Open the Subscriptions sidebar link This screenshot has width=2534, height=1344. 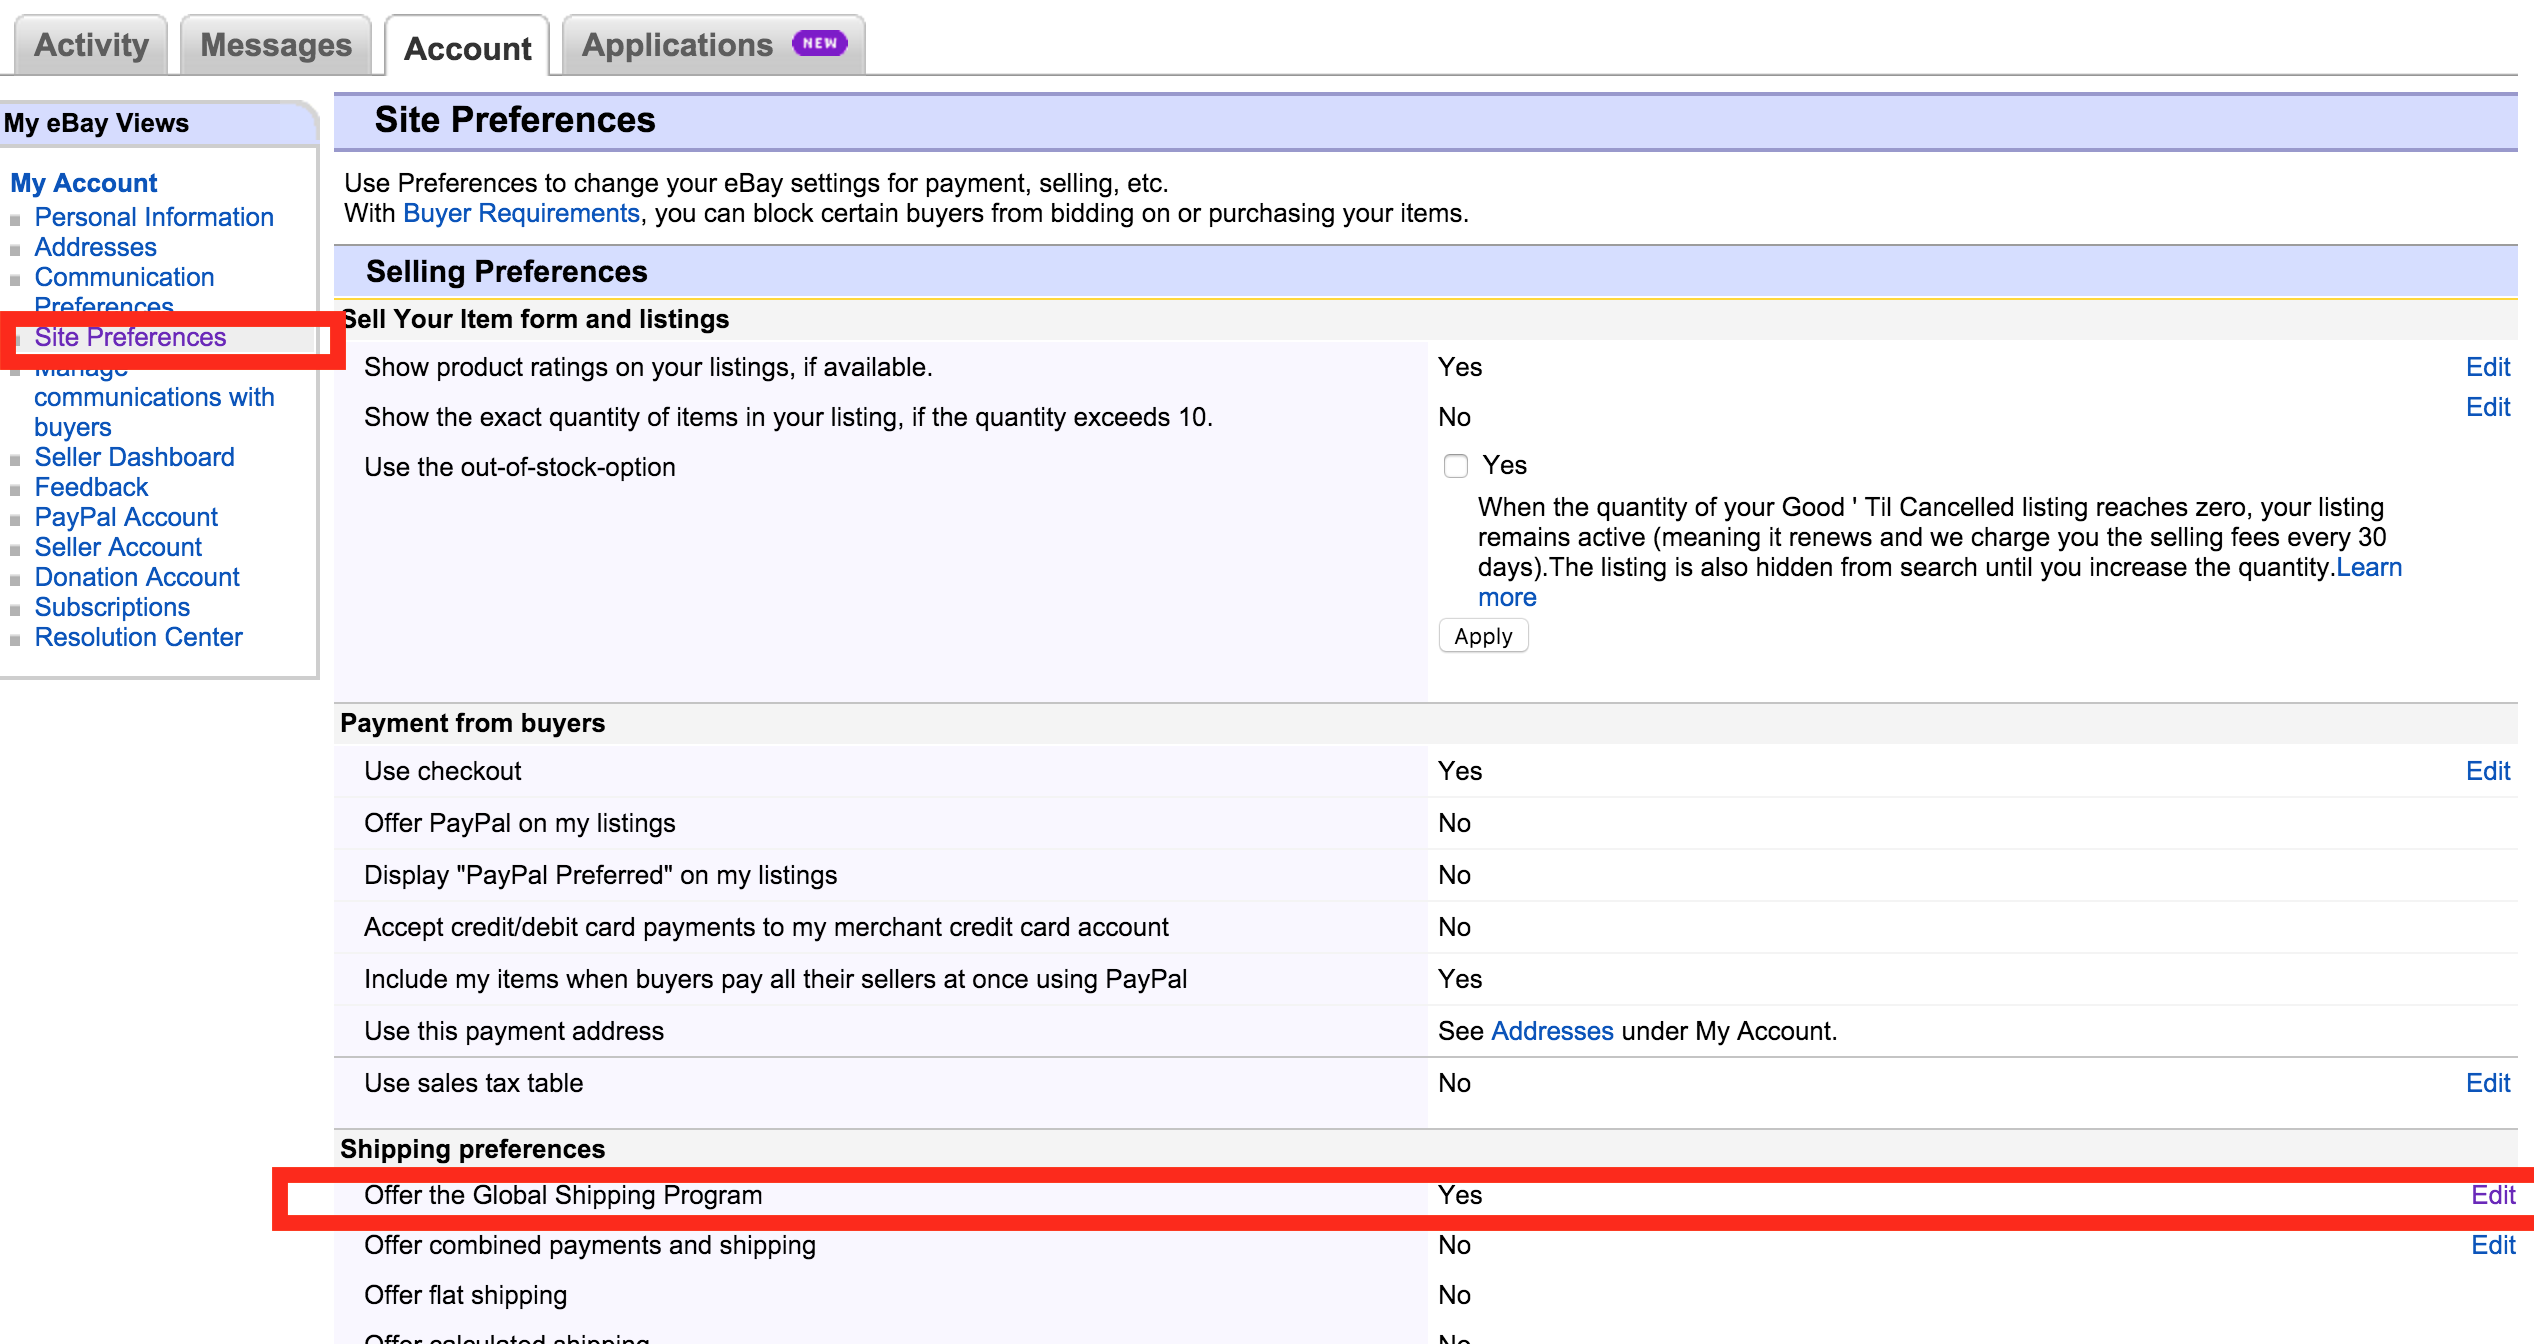[112, 607]
